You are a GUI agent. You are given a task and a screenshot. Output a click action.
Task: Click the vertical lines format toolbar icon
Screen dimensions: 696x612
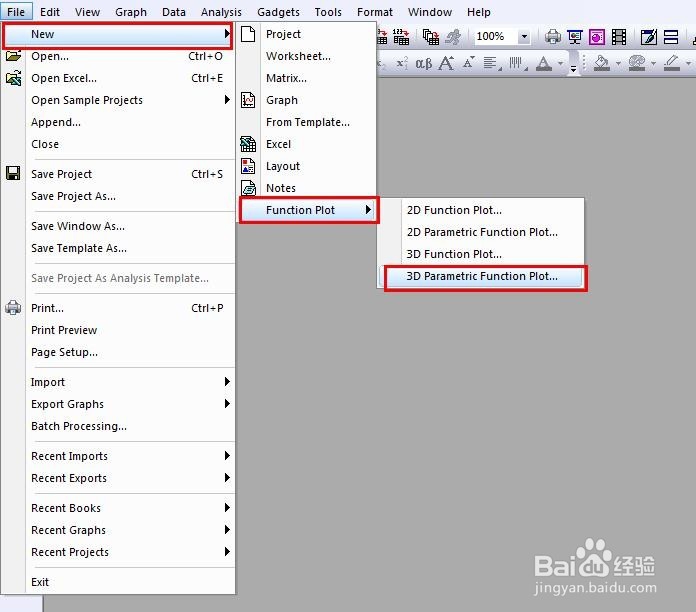pos(517,63)
